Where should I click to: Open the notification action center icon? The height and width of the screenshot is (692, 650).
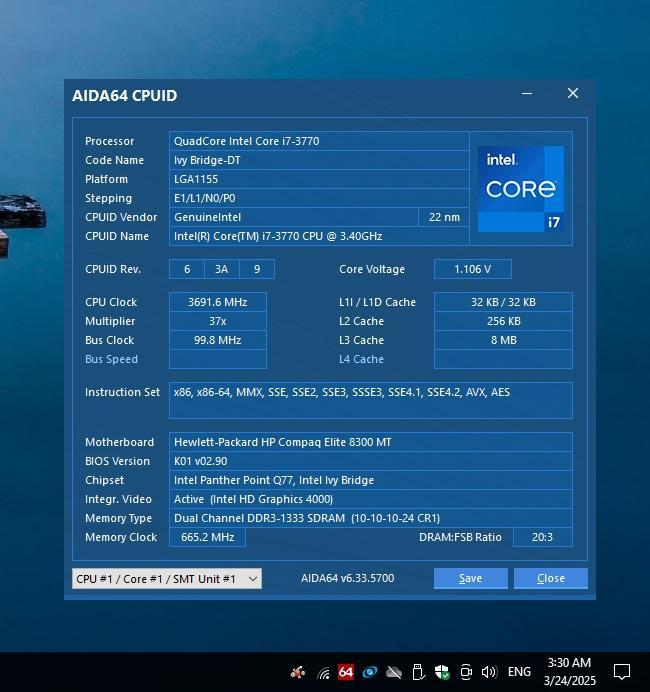point(622,672)
